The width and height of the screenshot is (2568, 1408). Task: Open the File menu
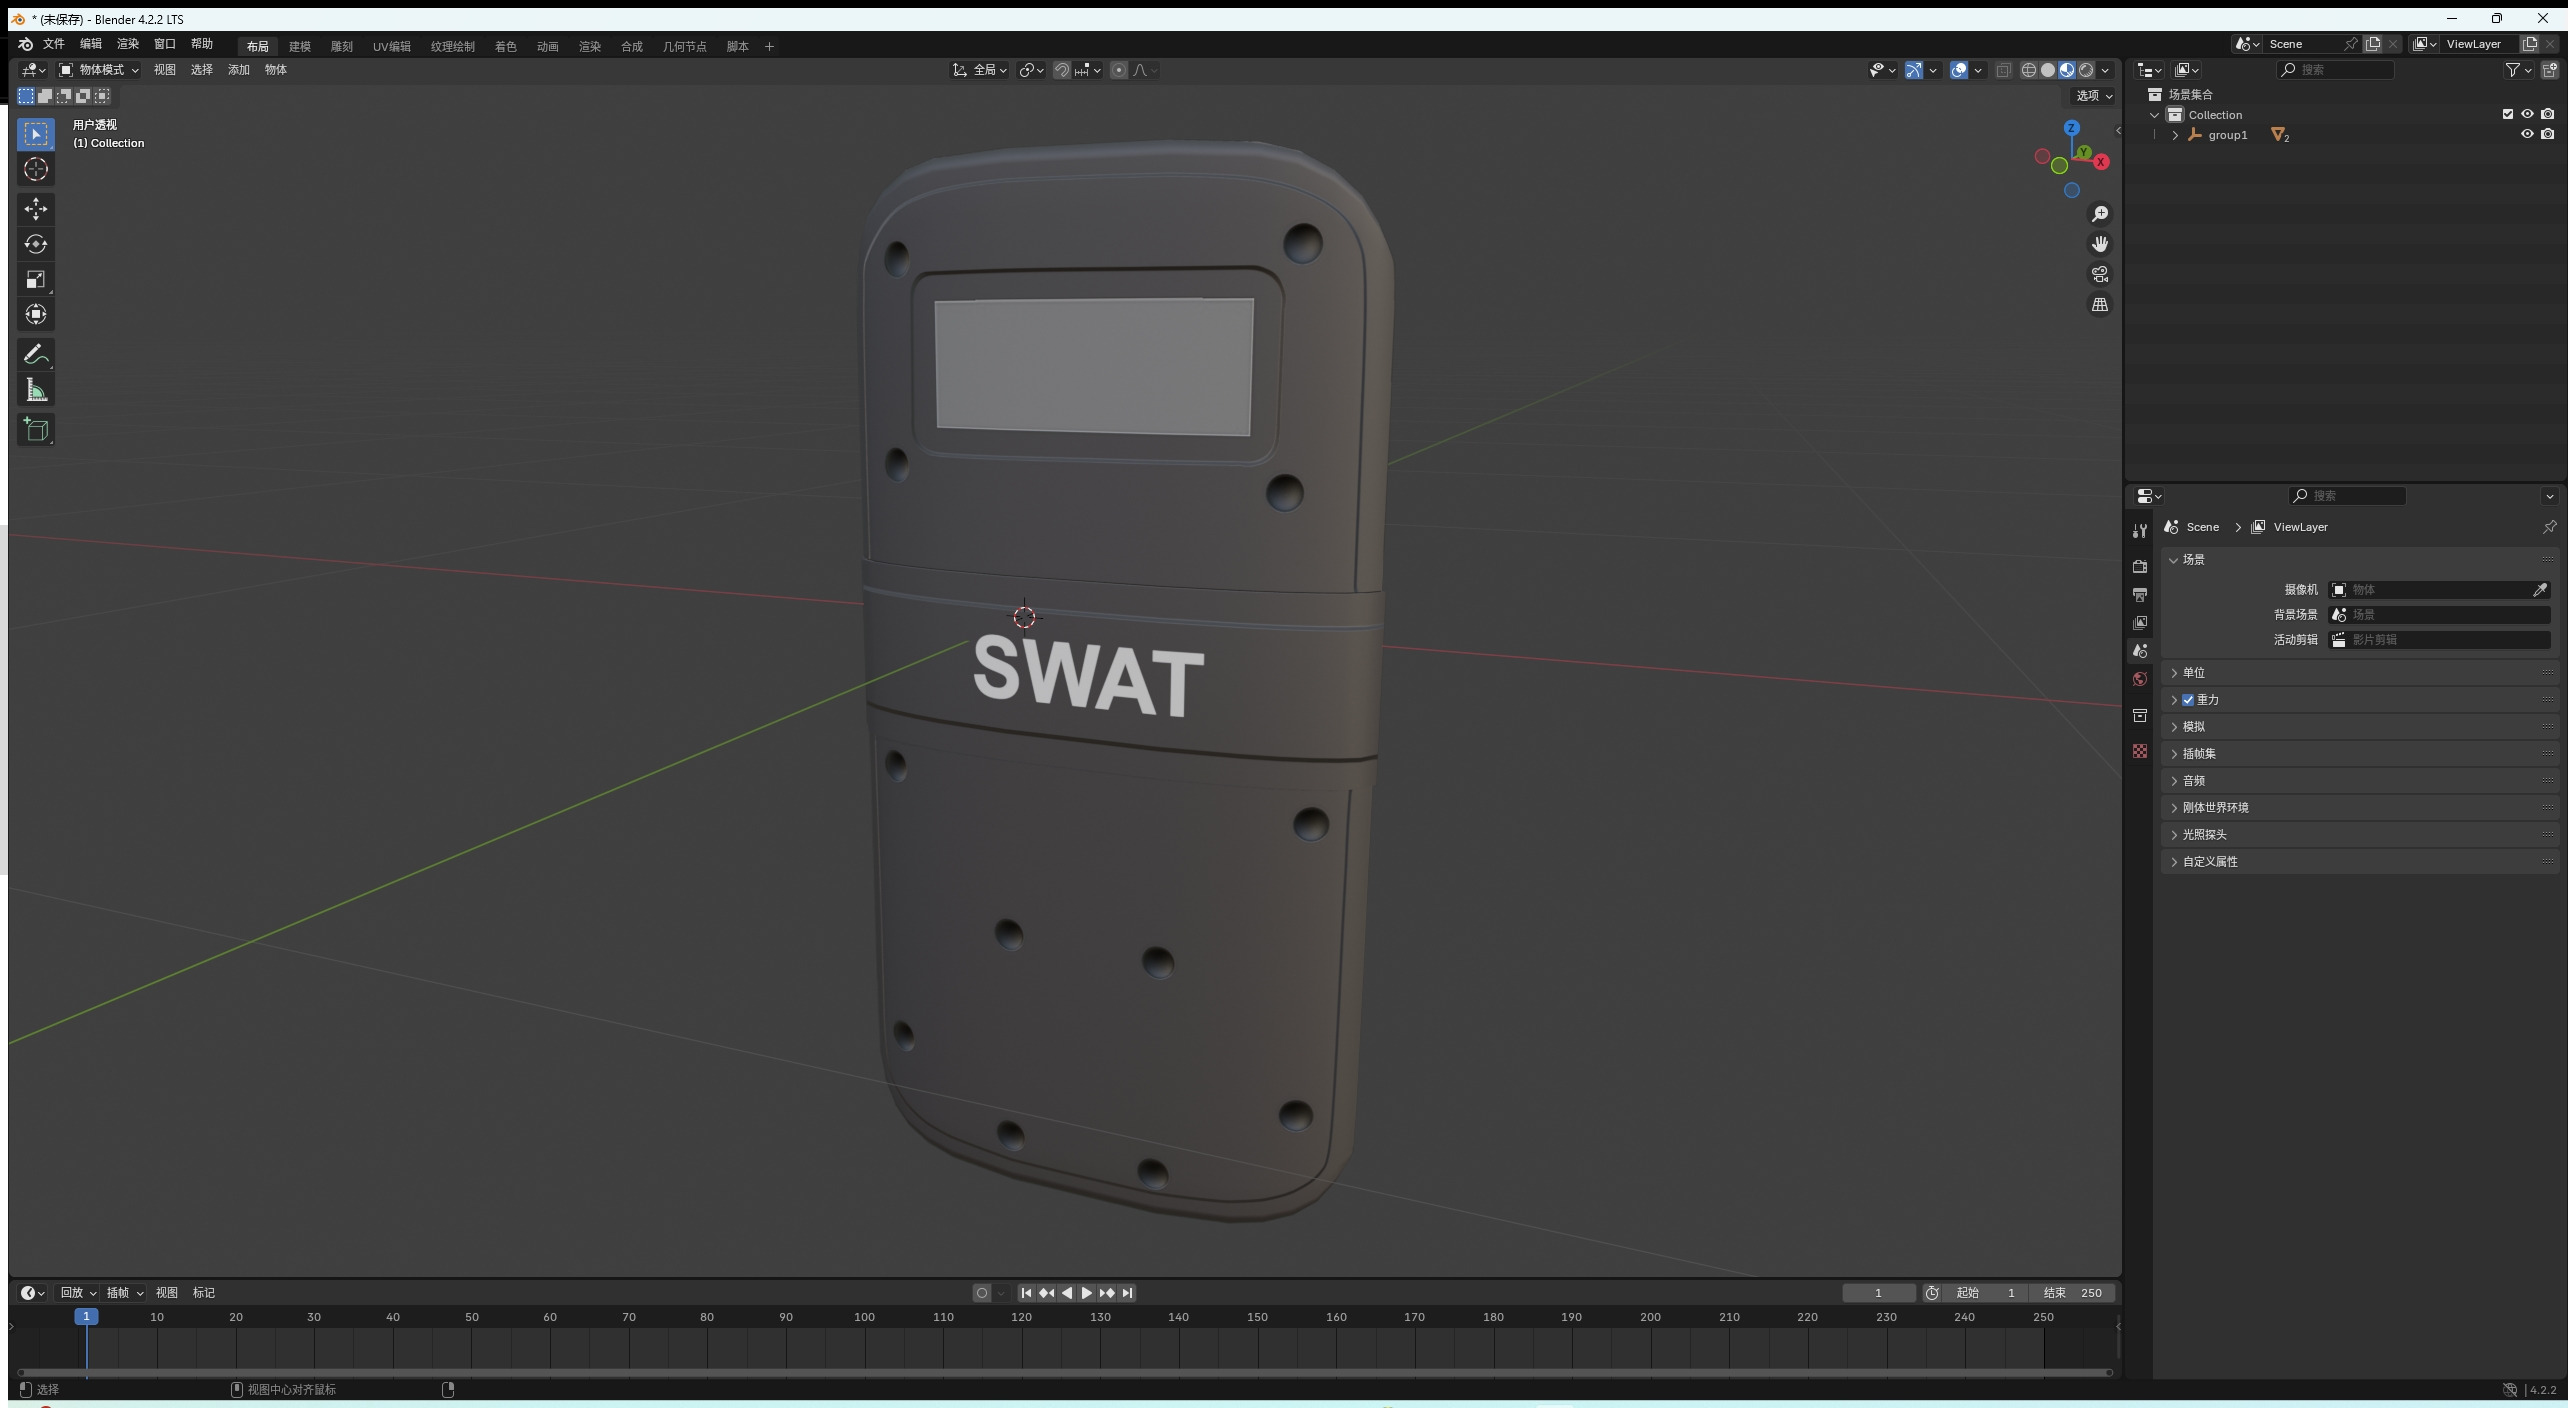coord(53,44)
